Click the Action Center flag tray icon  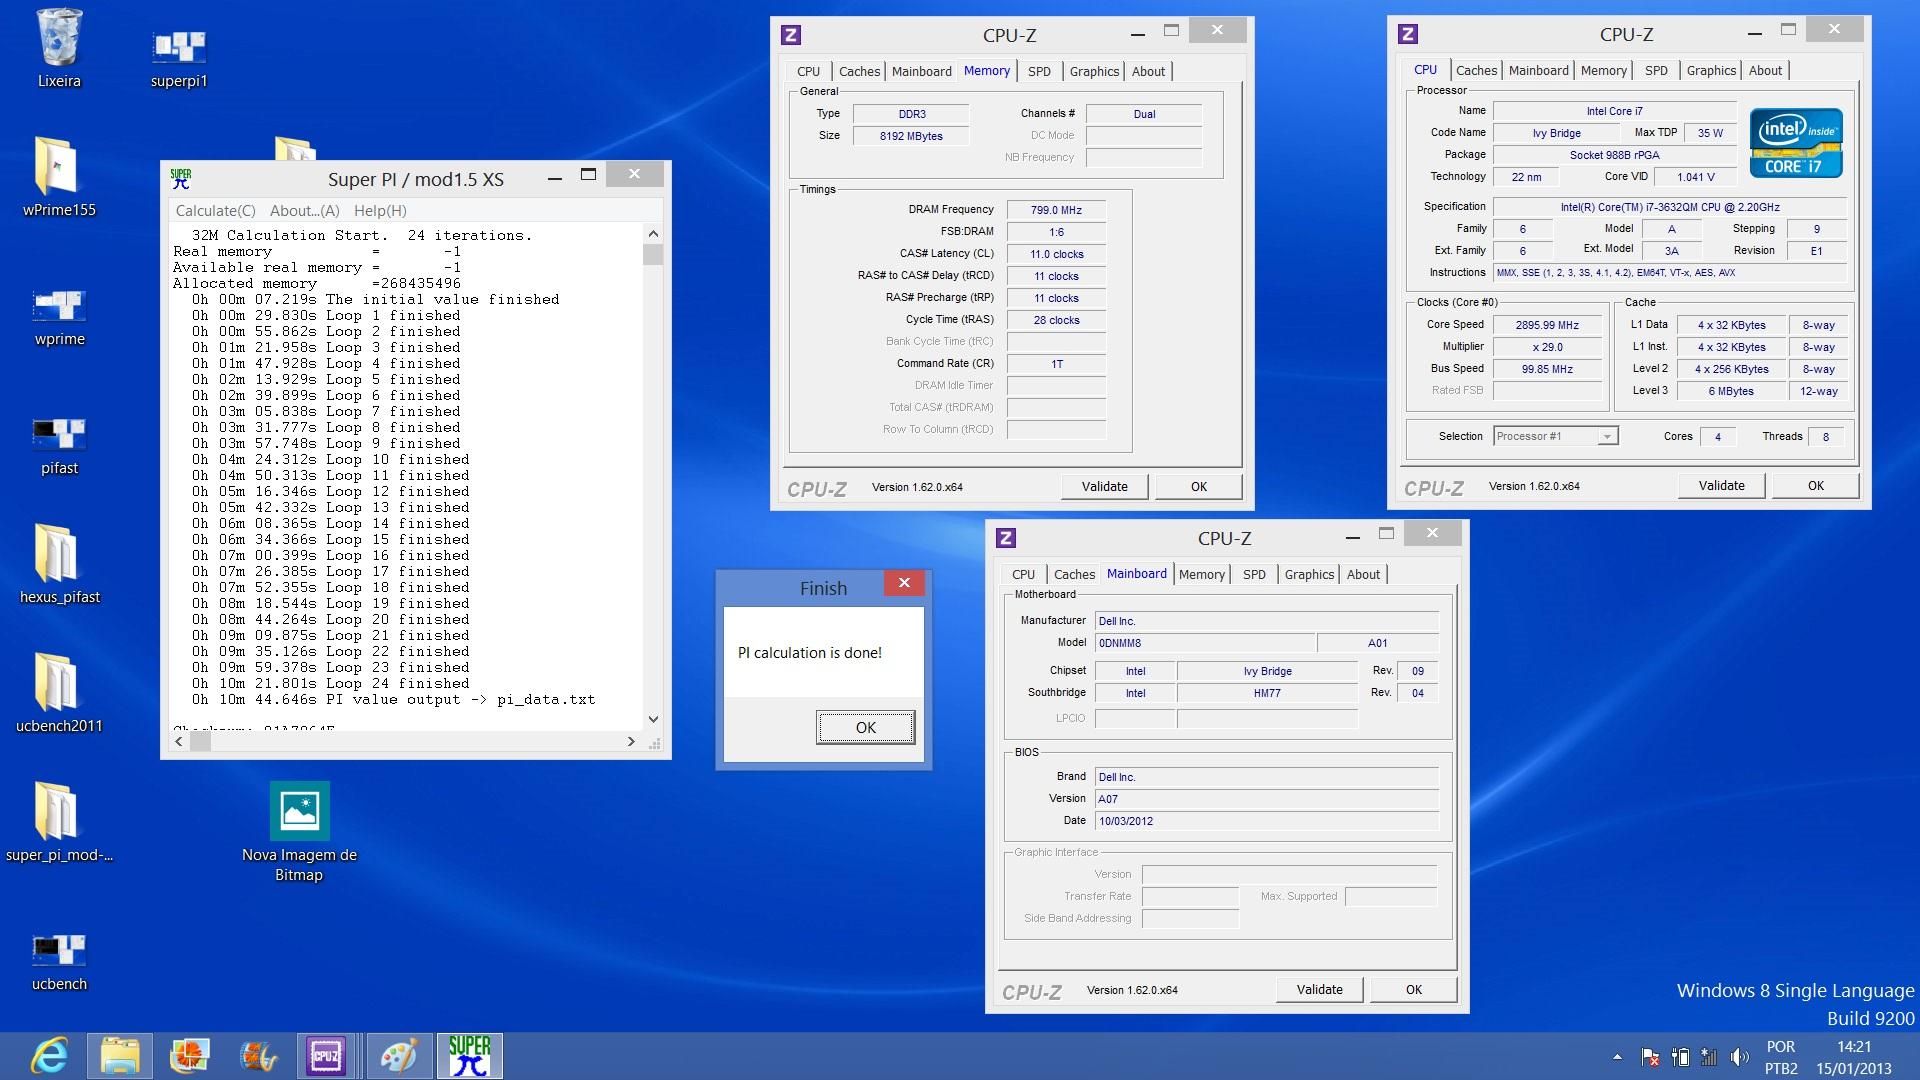(1650, 1057)
